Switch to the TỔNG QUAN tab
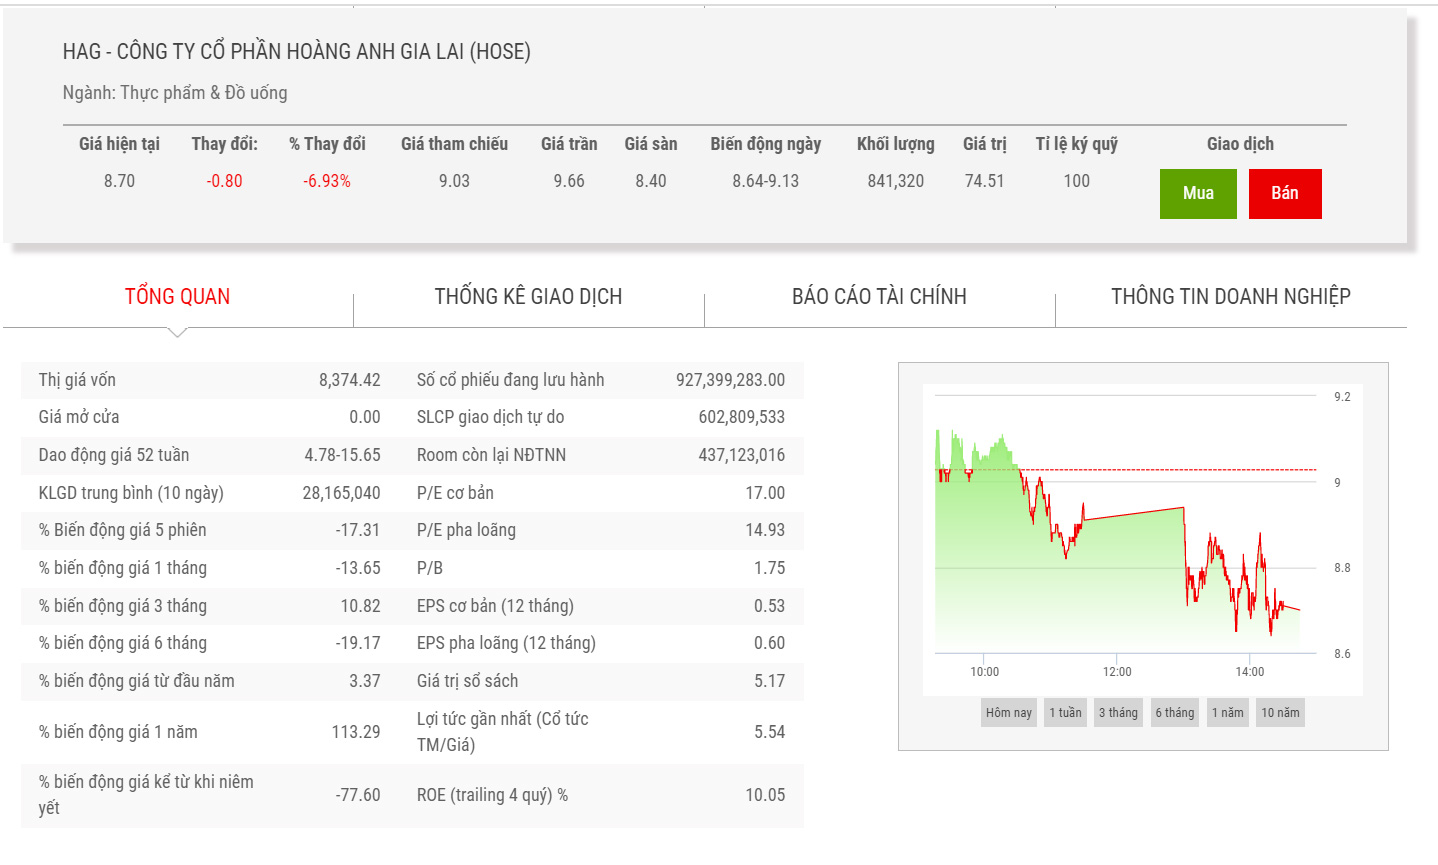Screen dimensions: 1438x865 coord(177,296)
